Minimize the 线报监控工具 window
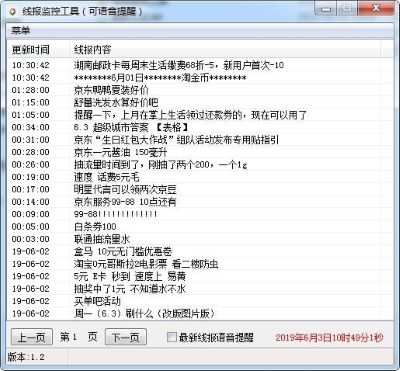This screenshot has width=400, height=371. (326, 8)
